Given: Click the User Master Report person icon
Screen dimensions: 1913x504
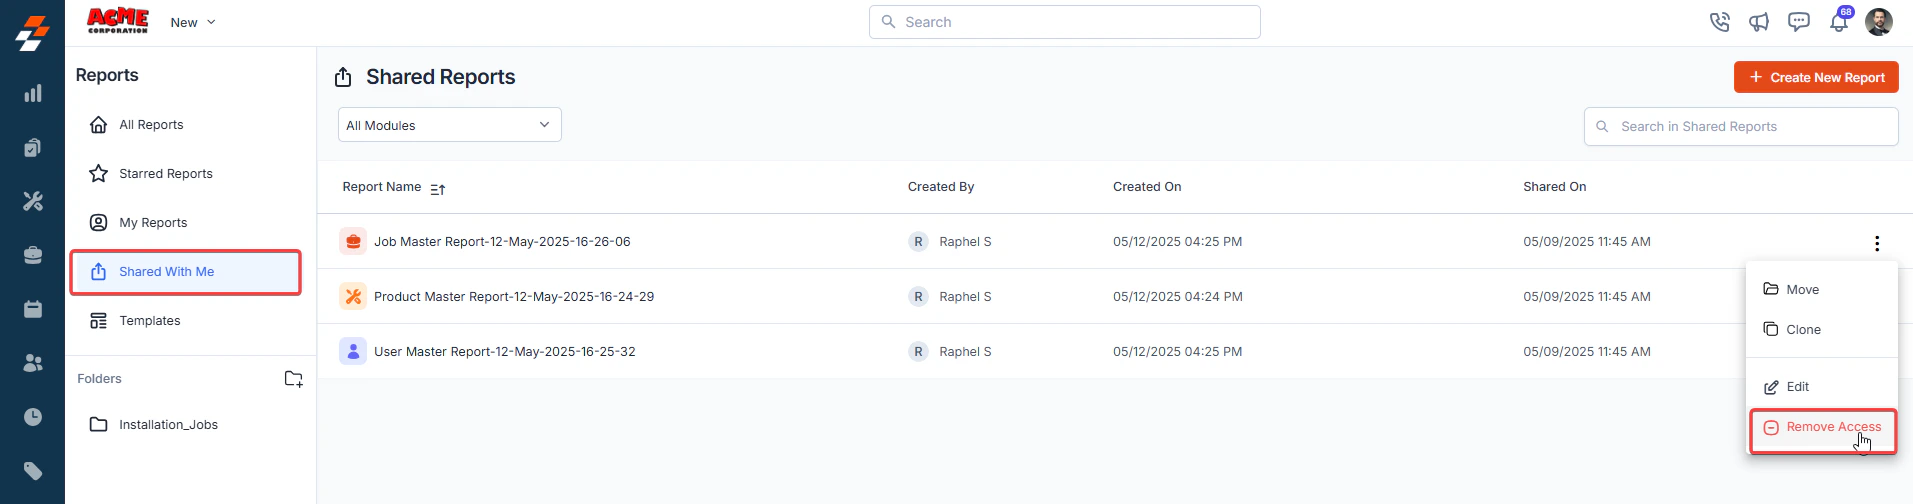Looking at the screenshot, I should 353,351.
